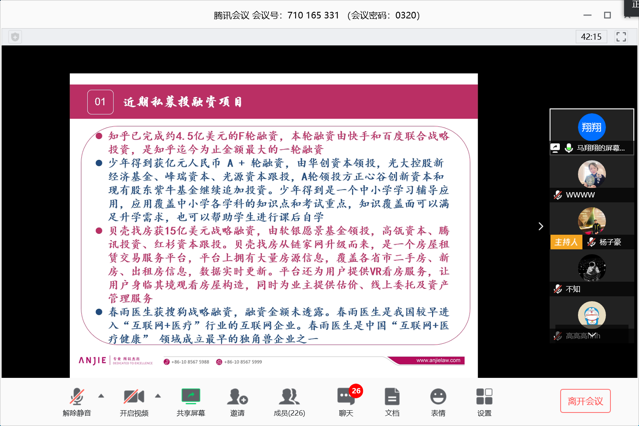Open audio options arrow beside 解除静音

(101, 396)
